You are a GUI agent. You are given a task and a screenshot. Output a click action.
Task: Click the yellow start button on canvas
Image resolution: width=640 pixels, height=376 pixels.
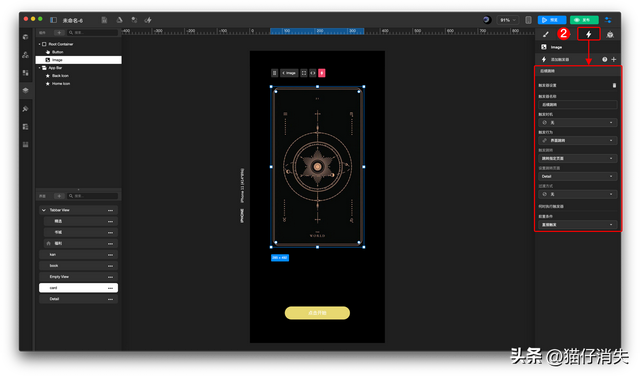point(317,313)
